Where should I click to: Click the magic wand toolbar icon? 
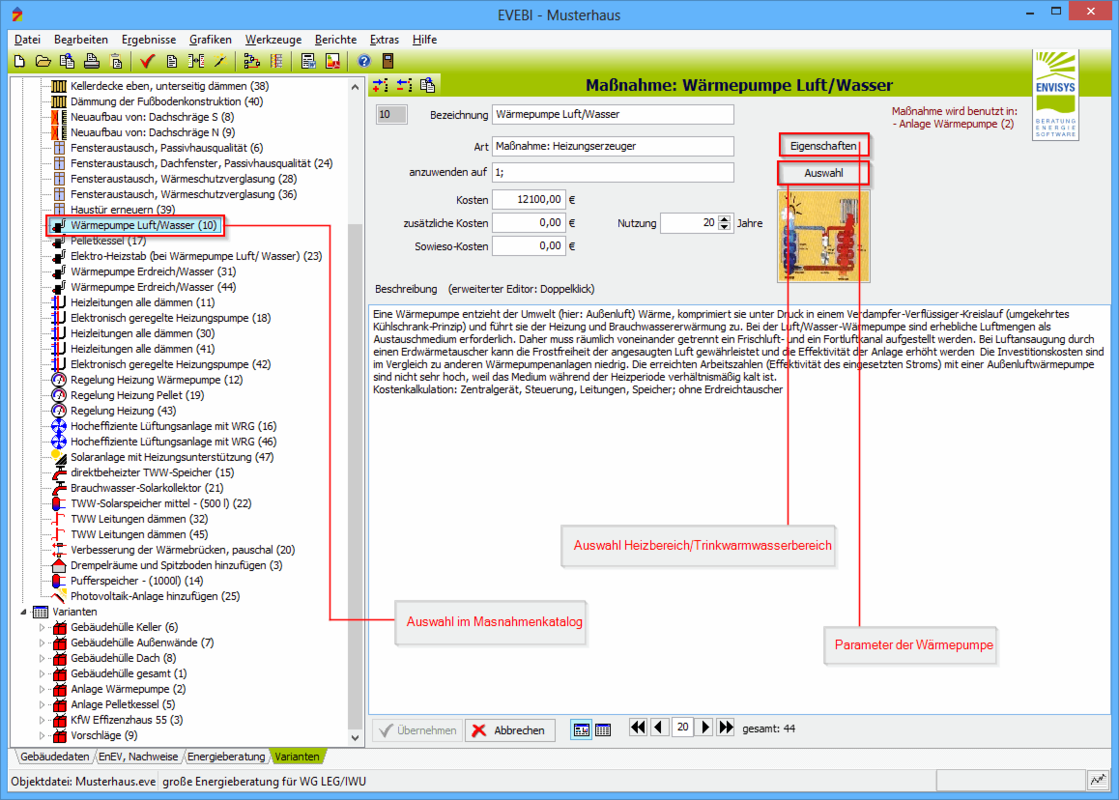[x=220, y=61]
